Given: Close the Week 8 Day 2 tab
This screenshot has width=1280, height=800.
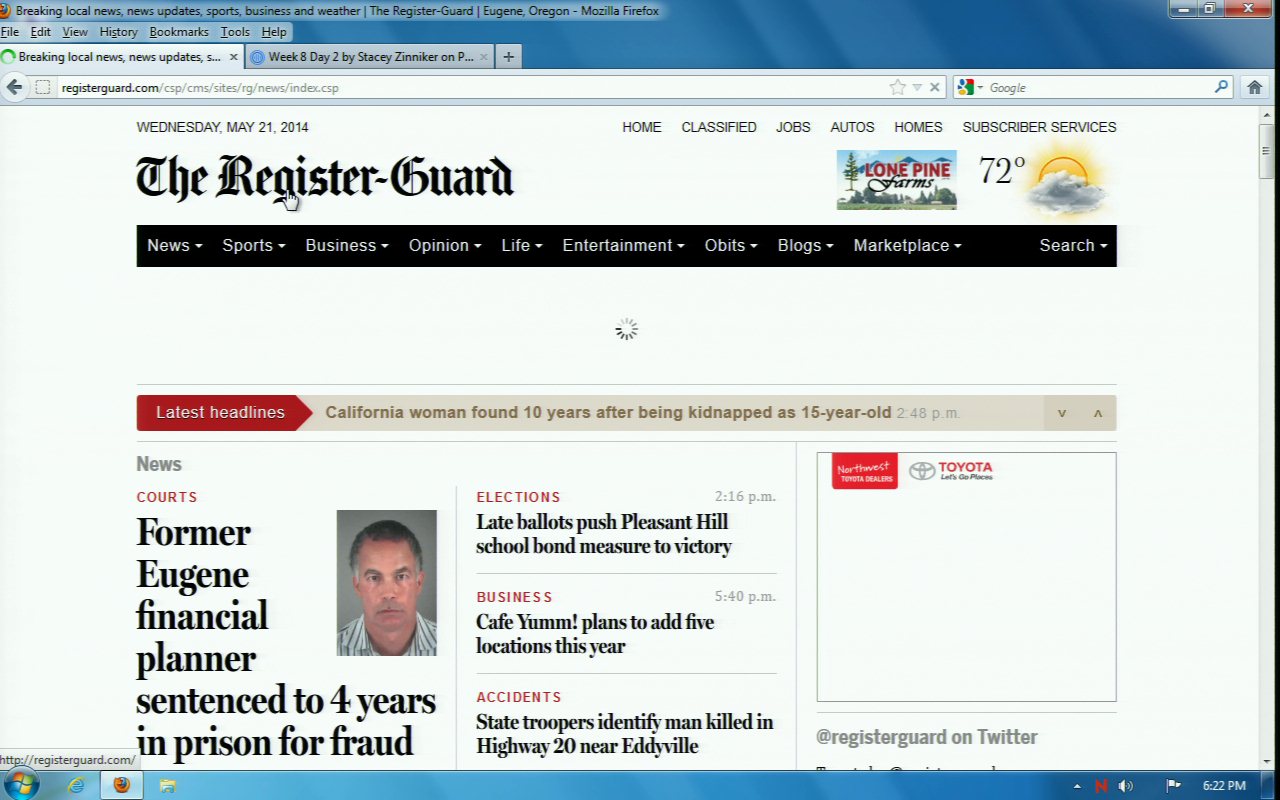Looking at the screenshot, I should (x=484, y=57).
